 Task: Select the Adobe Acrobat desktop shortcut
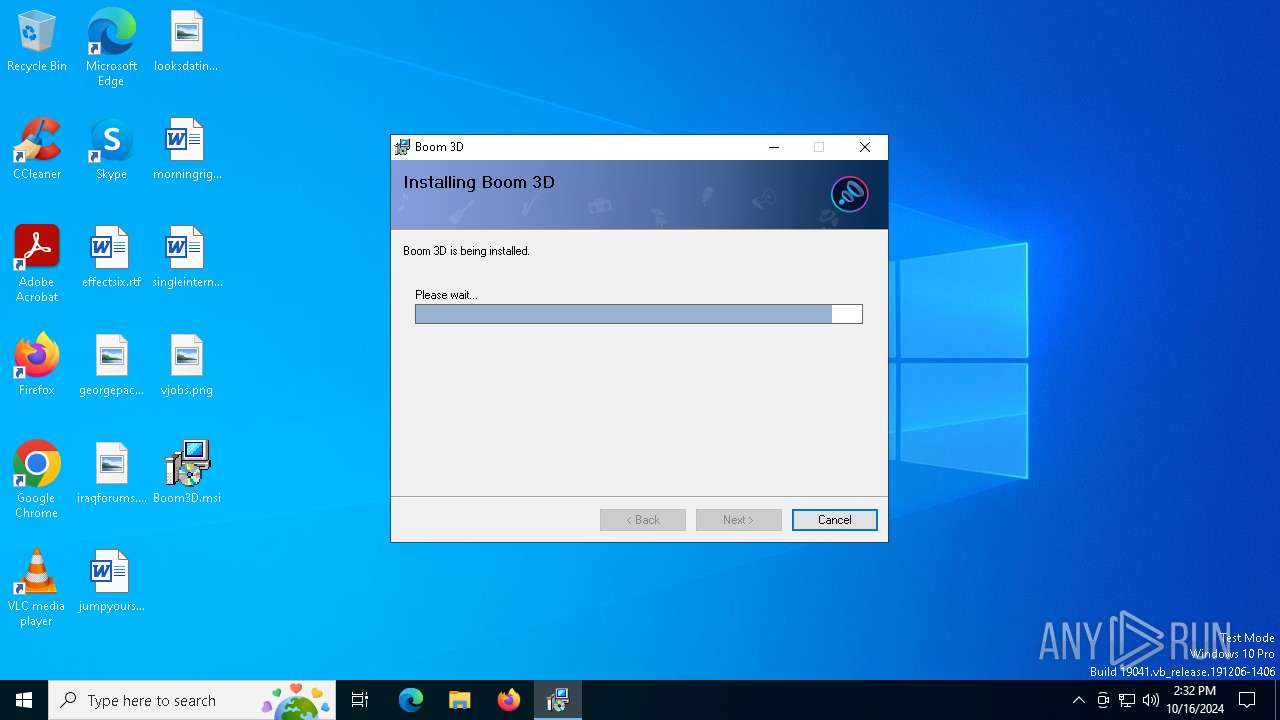37,264
